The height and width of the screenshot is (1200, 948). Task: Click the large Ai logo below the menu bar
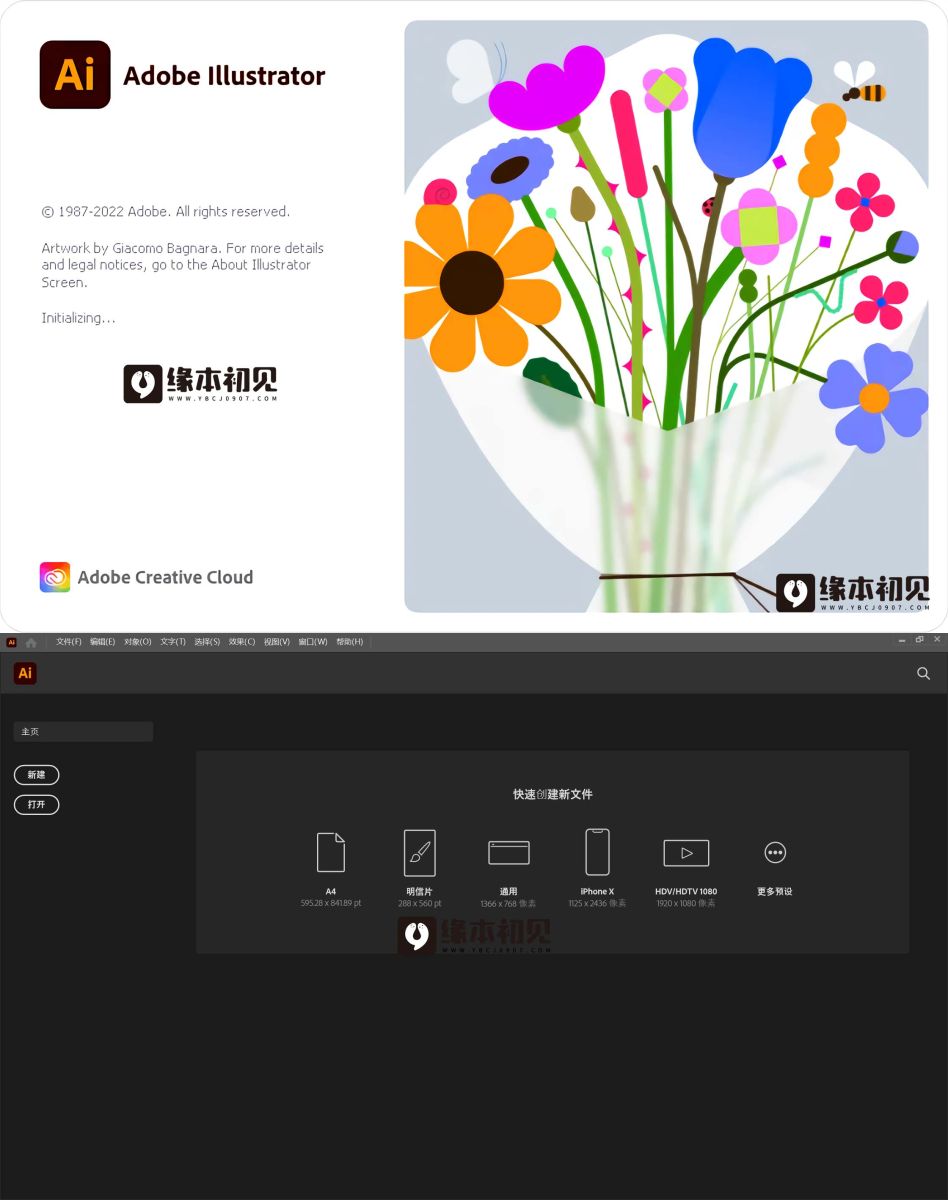point(26,673)
